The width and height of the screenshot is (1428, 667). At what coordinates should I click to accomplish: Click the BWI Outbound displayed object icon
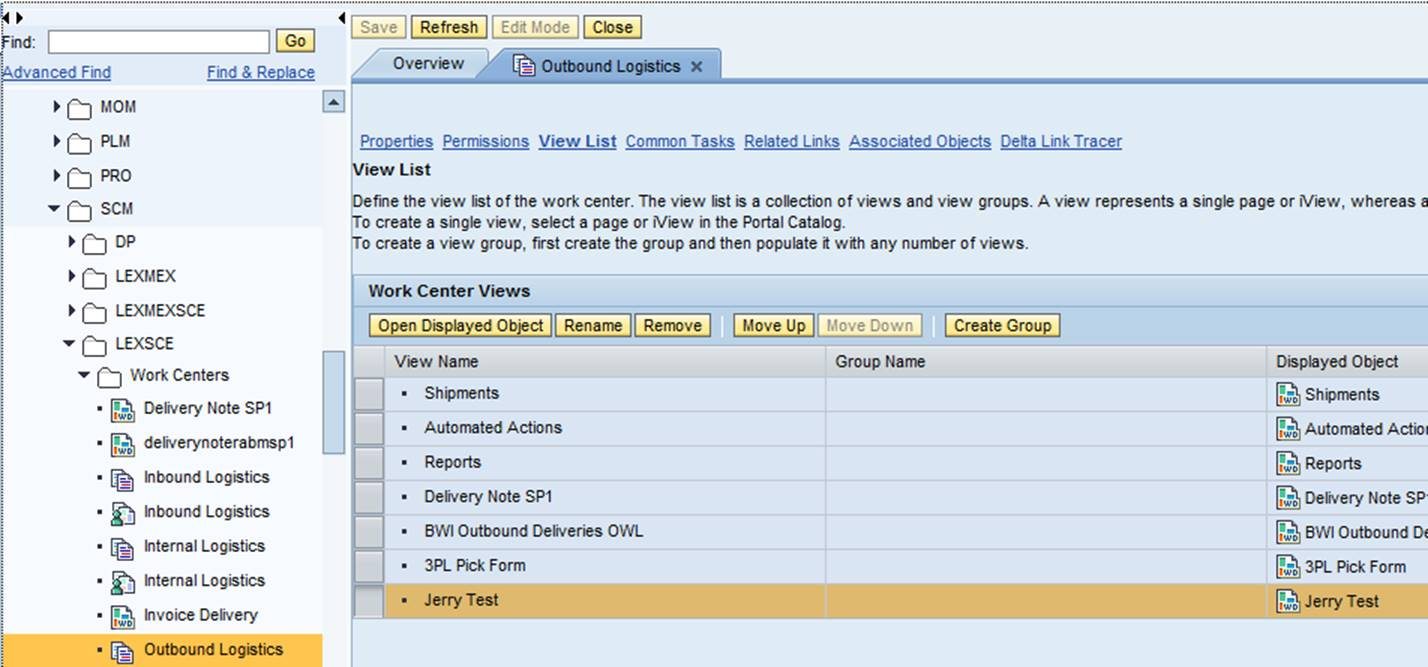click(1288, 532)
